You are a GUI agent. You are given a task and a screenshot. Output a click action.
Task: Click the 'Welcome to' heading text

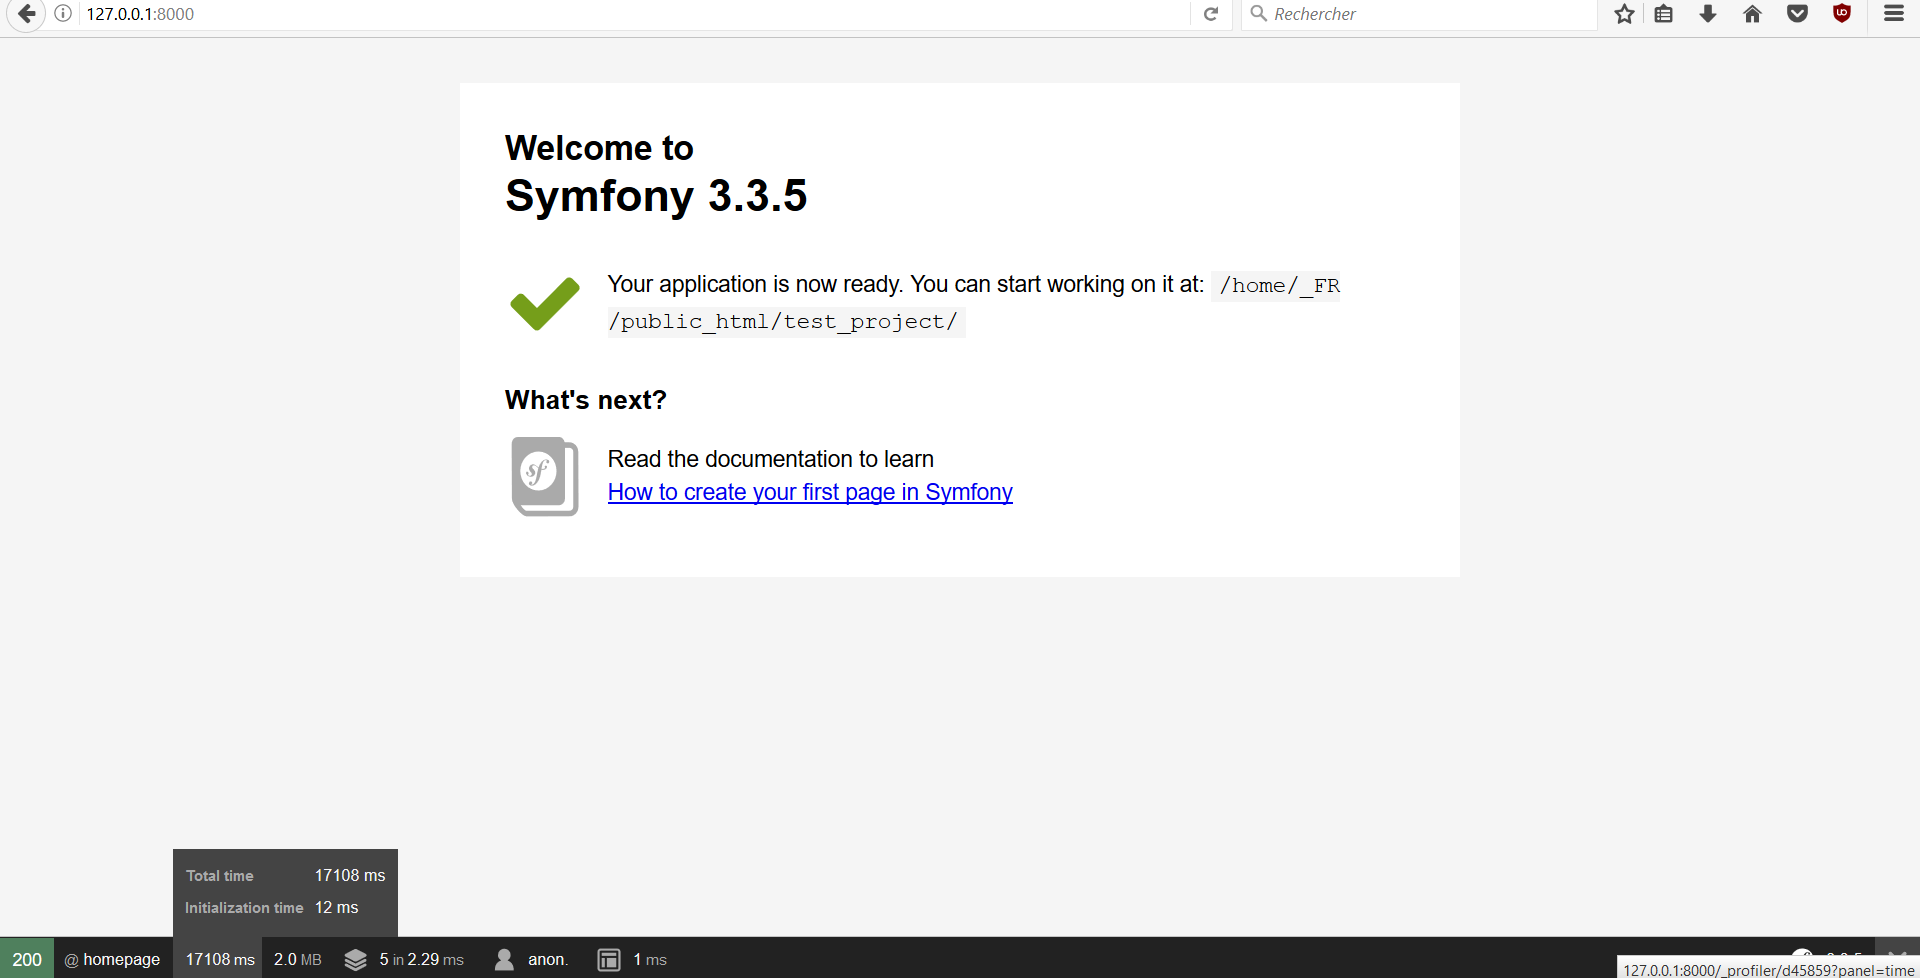coord(599,148)
